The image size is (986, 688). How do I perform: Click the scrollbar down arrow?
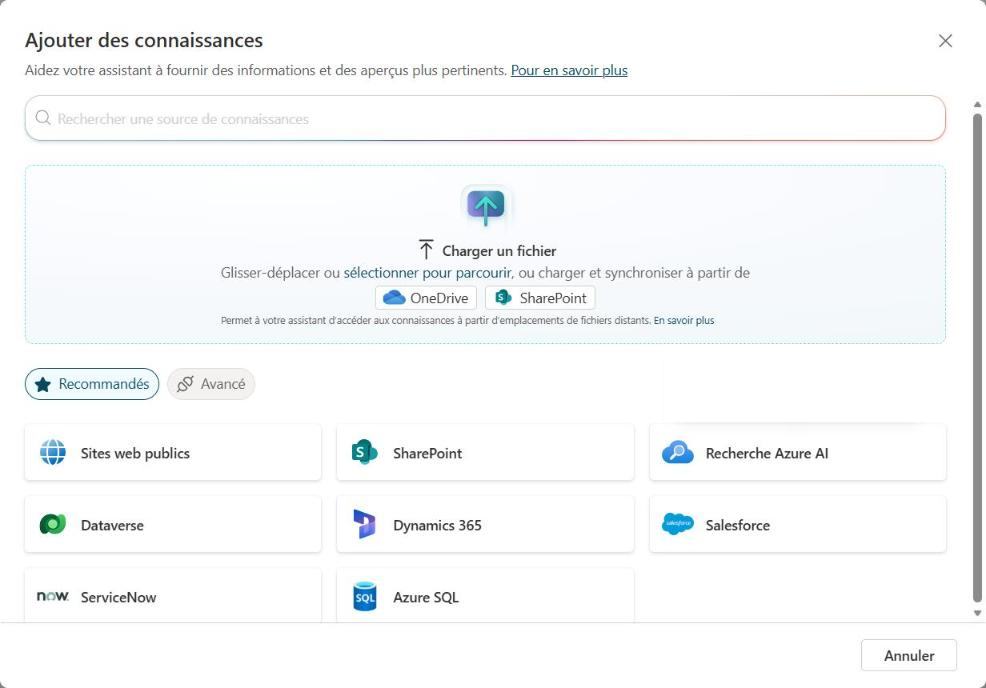pyautogui.click(x=977, y=613)
